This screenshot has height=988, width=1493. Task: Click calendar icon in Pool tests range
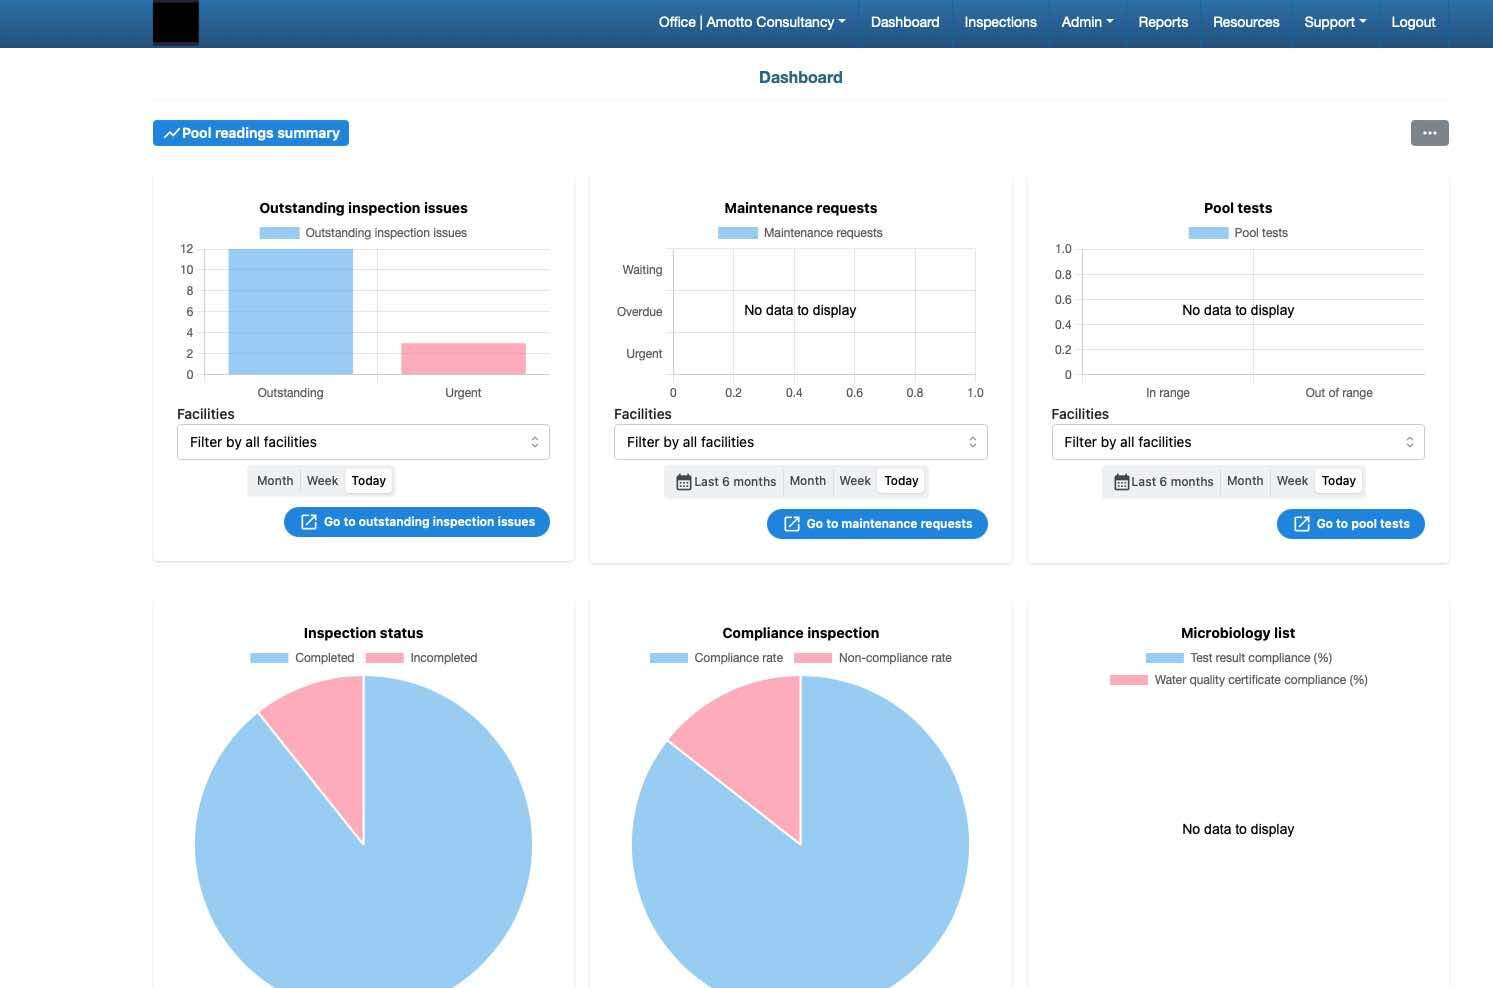pyautogui.click(x=1121, y=482)
